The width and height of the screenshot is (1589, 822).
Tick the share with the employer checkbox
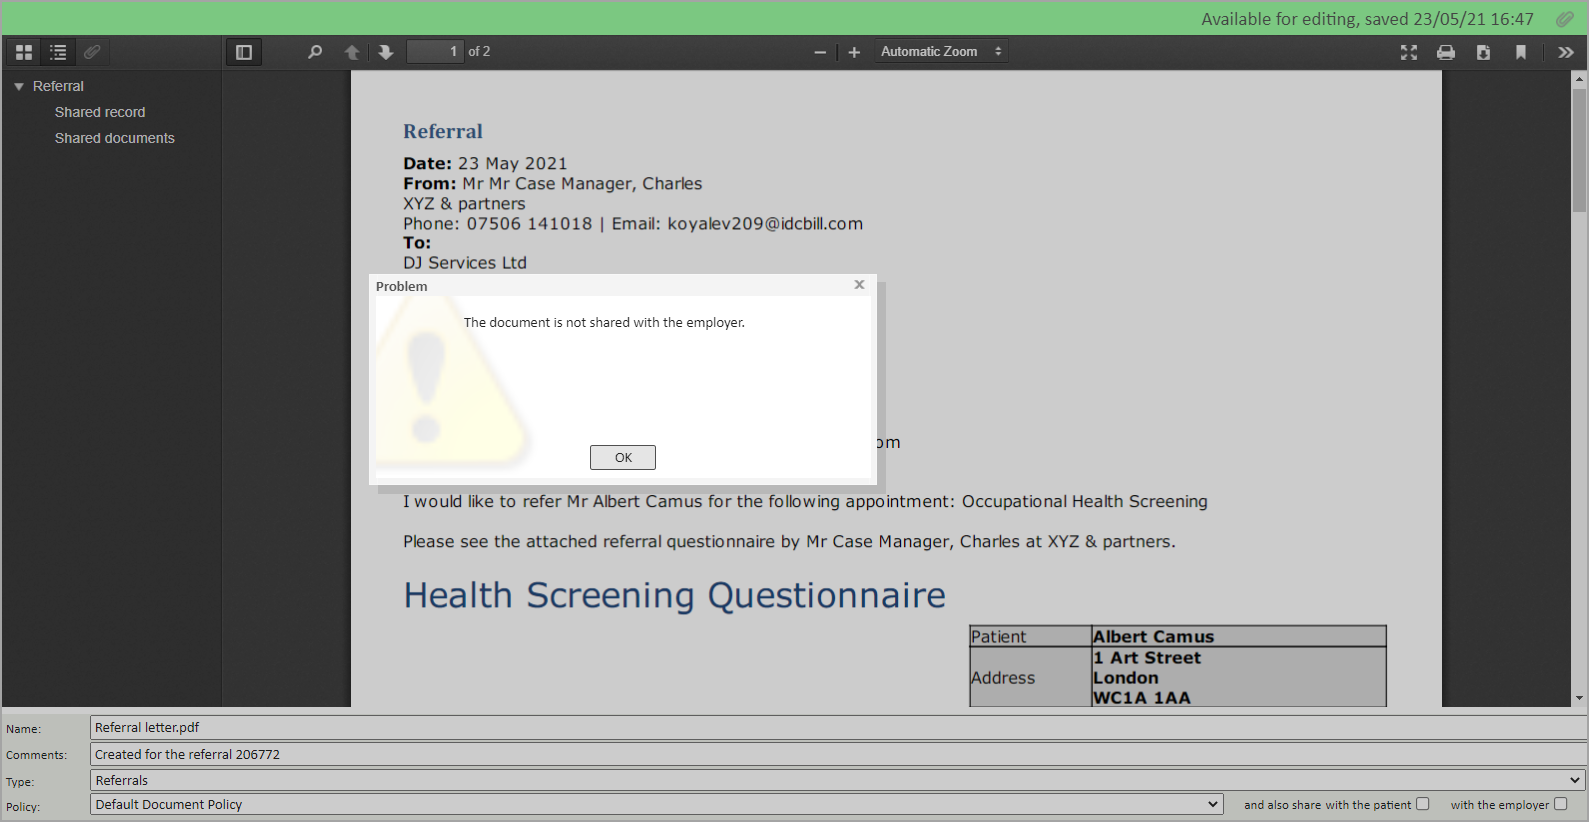click(x=1560, y=804)
